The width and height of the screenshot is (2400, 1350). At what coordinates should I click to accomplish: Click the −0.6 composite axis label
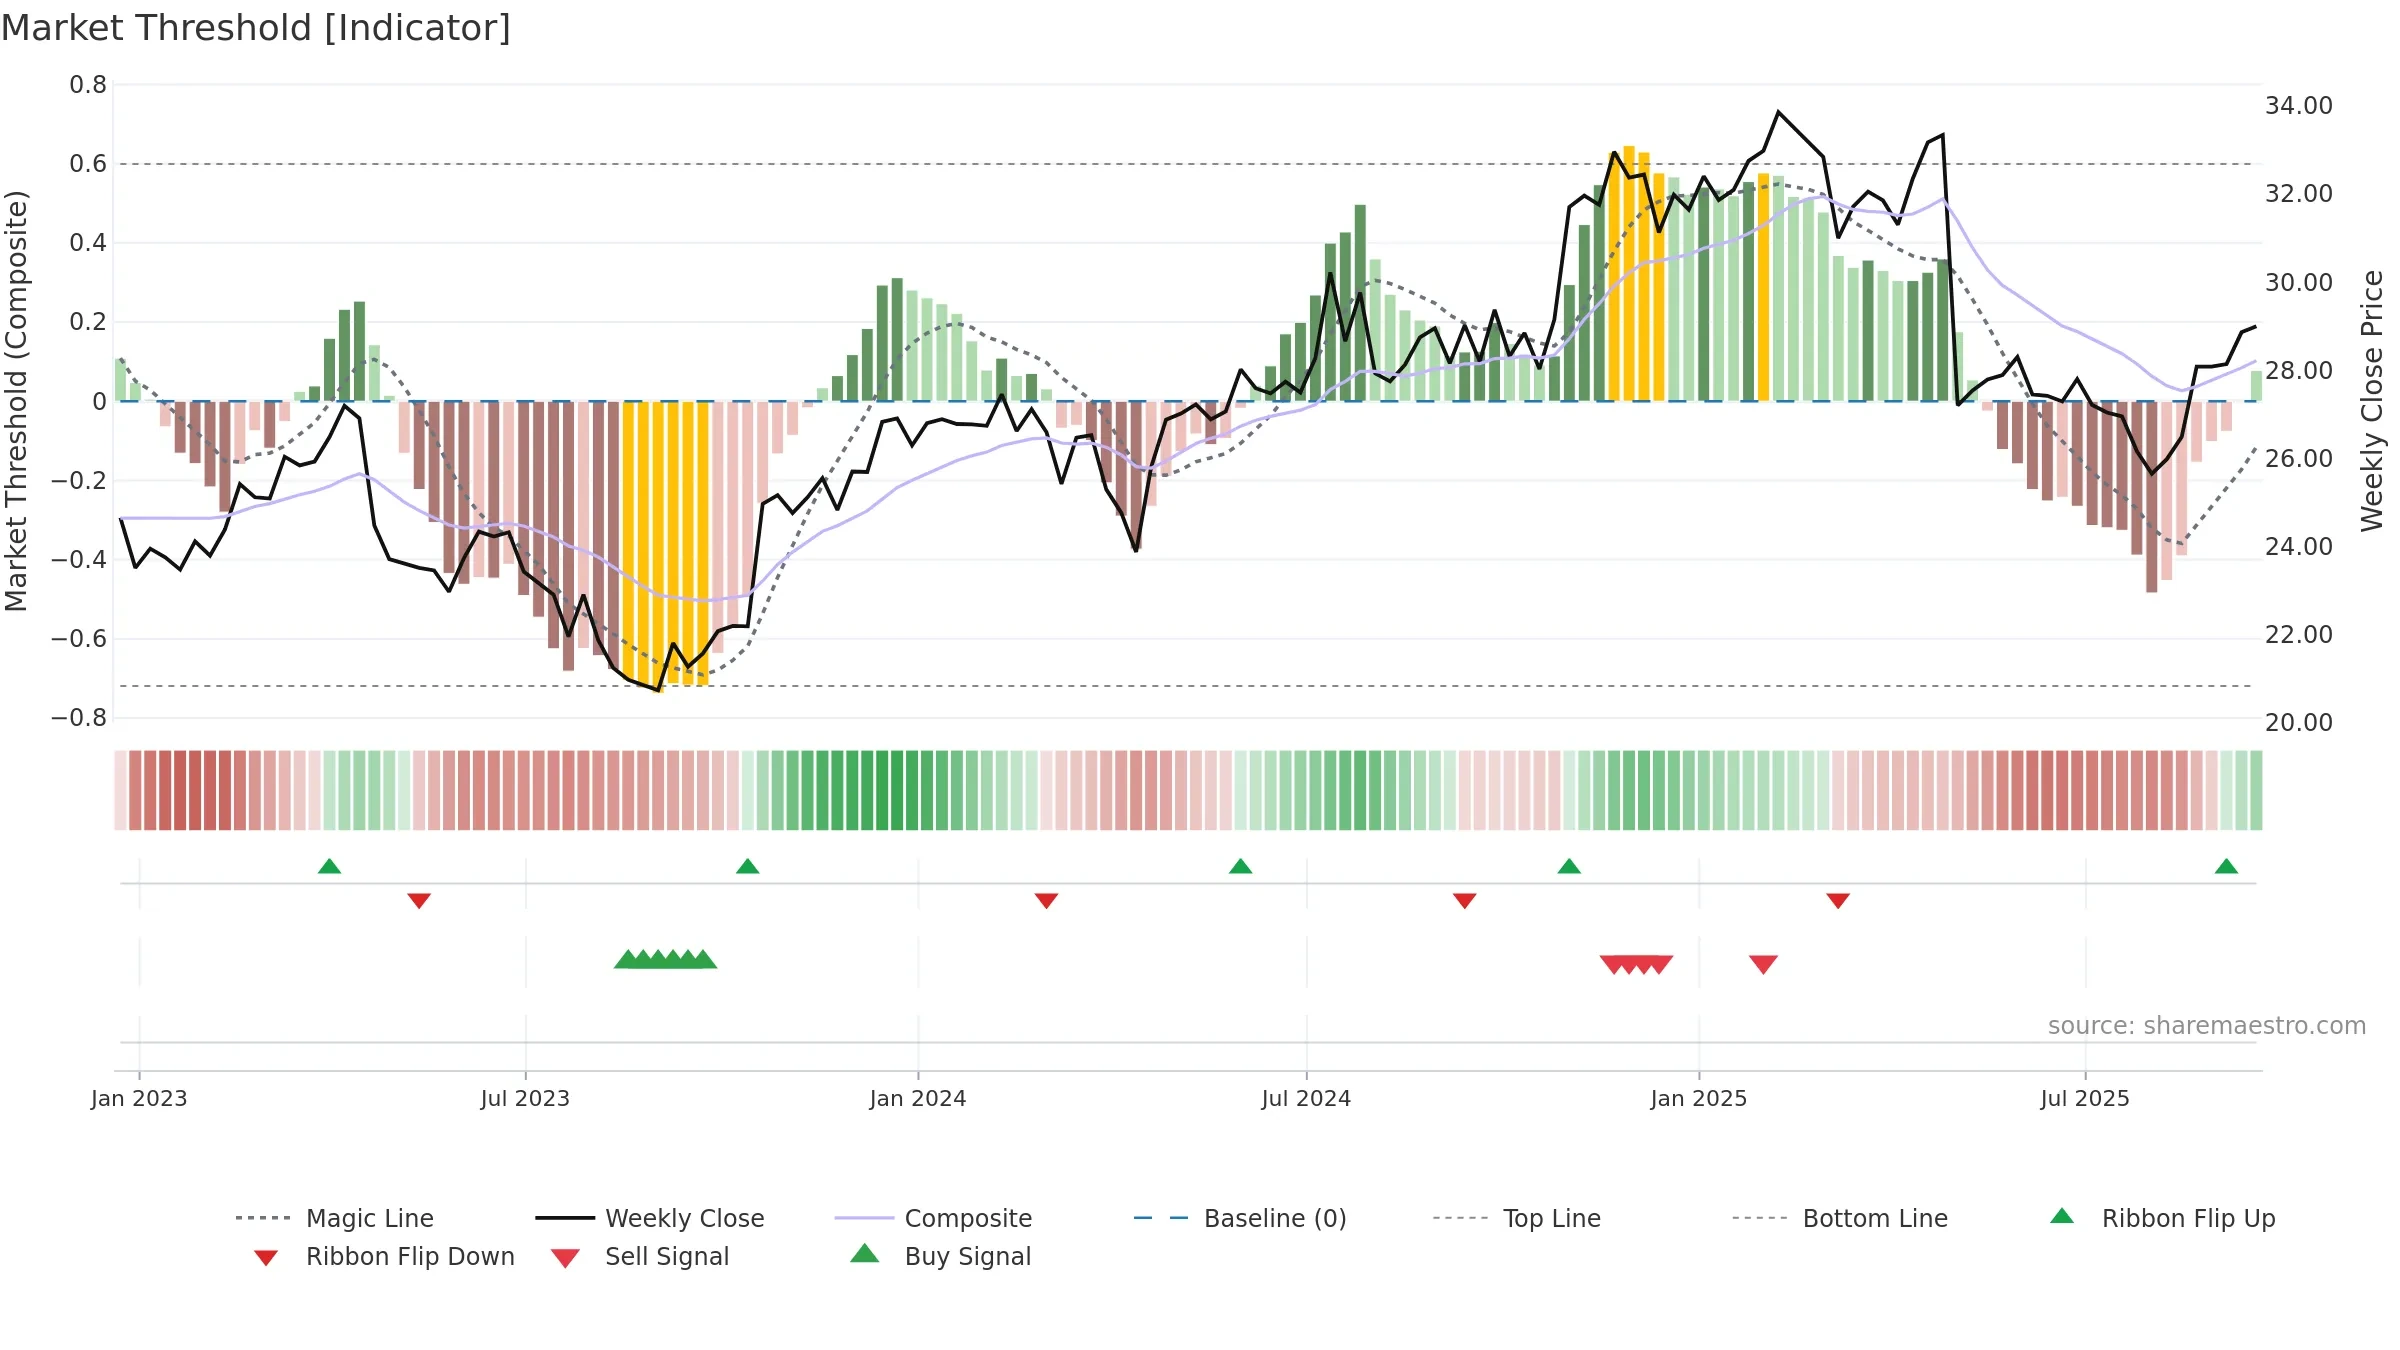(x=79, y=639)
